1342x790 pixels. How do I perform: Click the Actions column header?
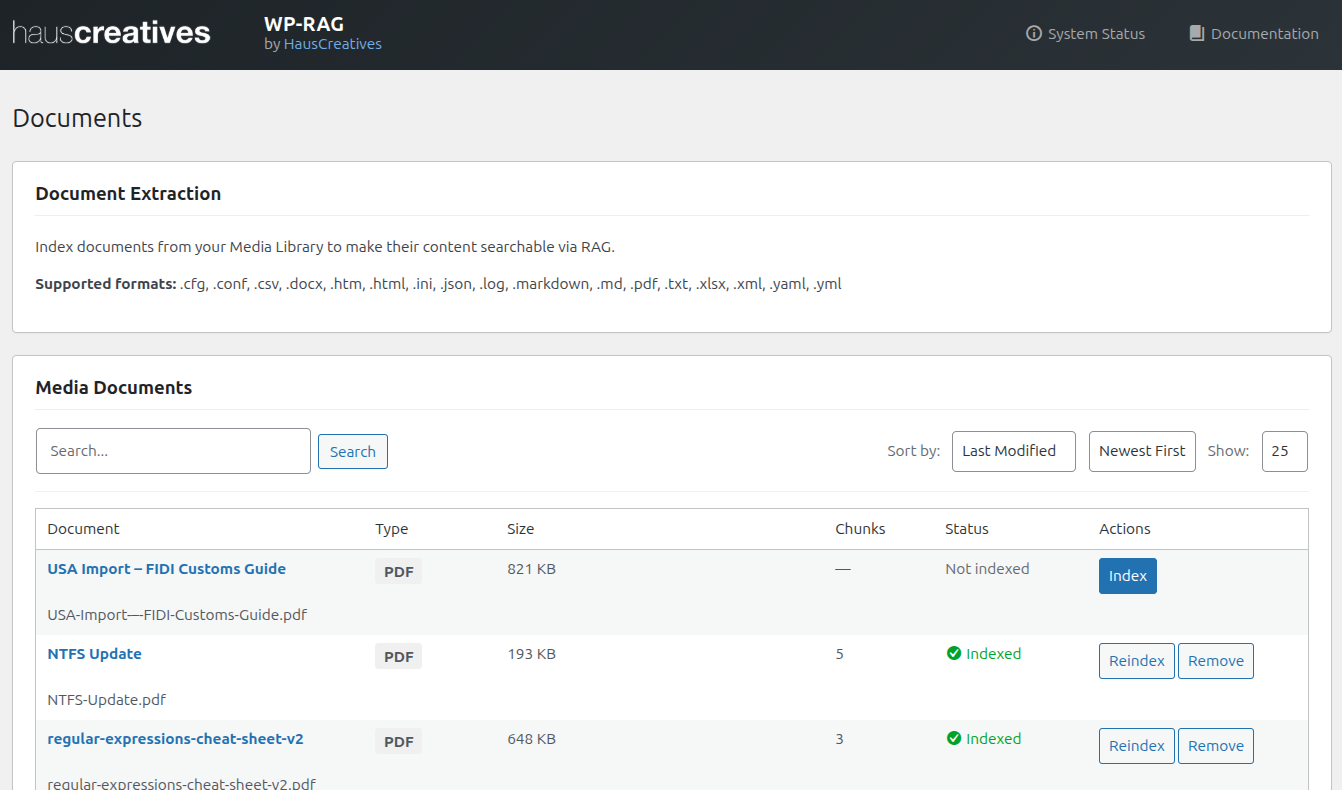[1125, 529]
